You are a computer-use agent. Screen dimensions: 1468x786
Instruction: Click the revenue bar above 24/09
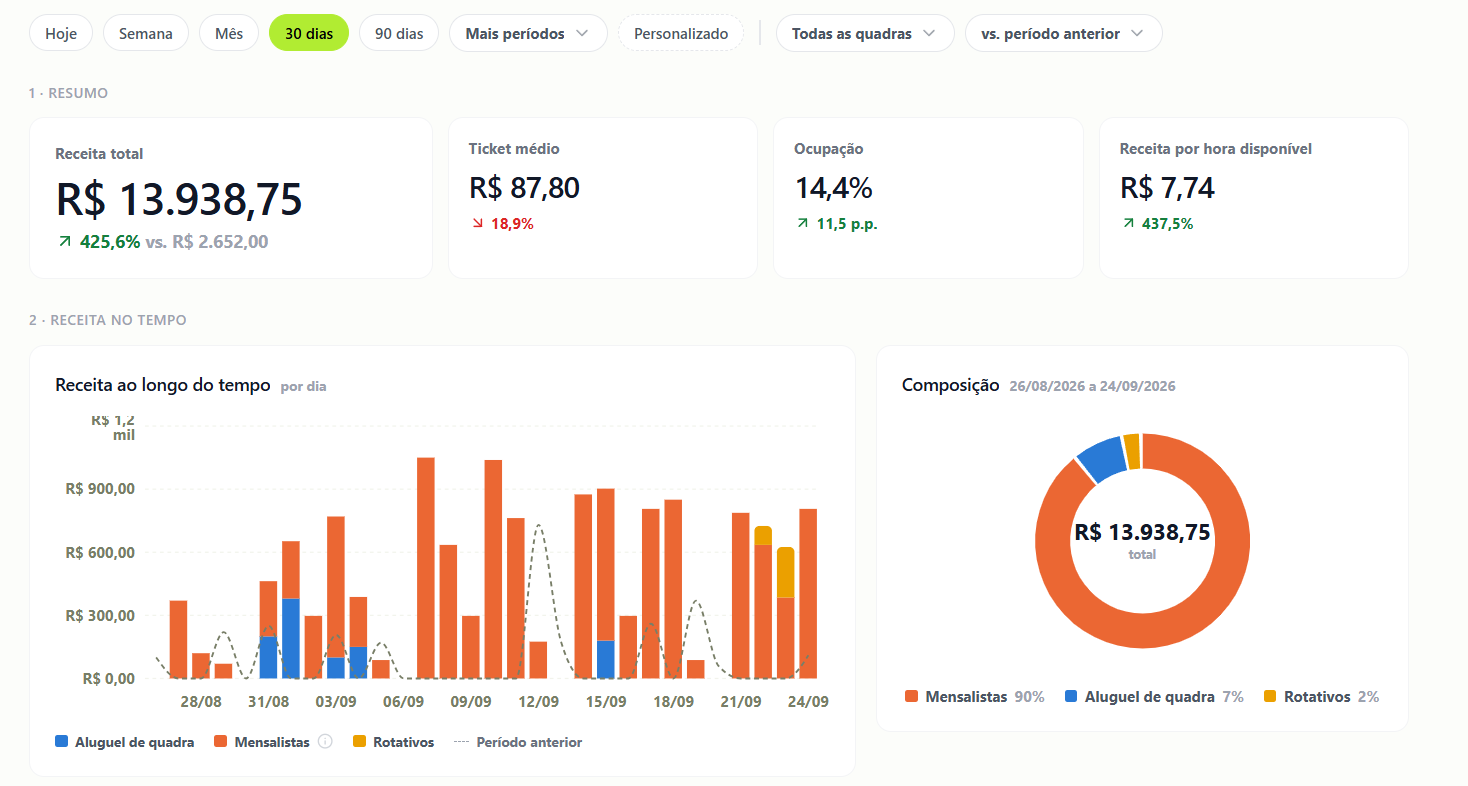tap(808, 594)
